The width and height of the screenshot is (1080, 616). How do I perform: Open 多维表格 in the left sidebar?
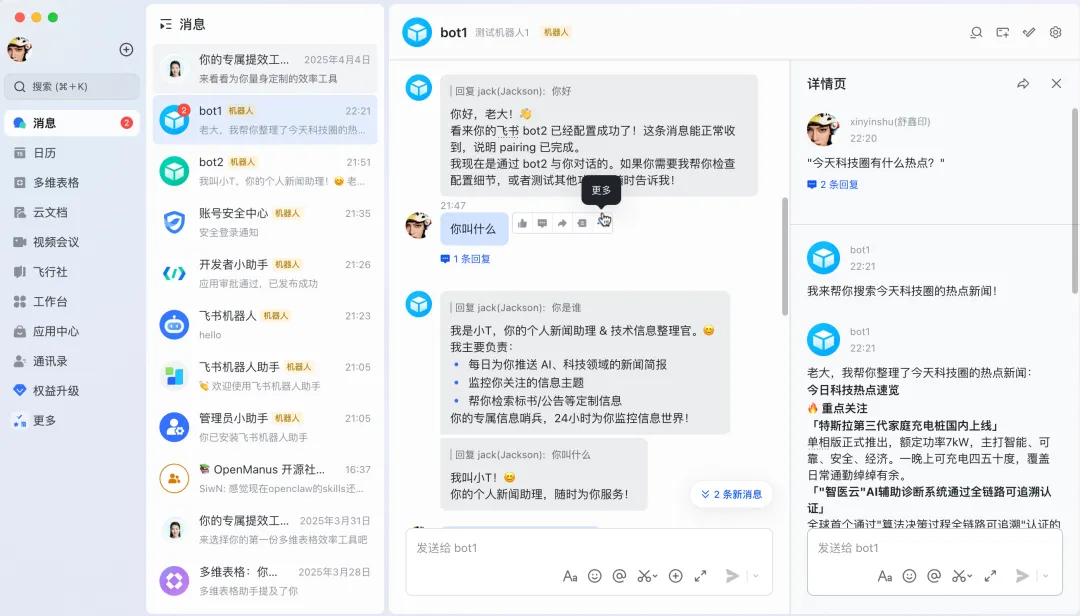(72, 183)
